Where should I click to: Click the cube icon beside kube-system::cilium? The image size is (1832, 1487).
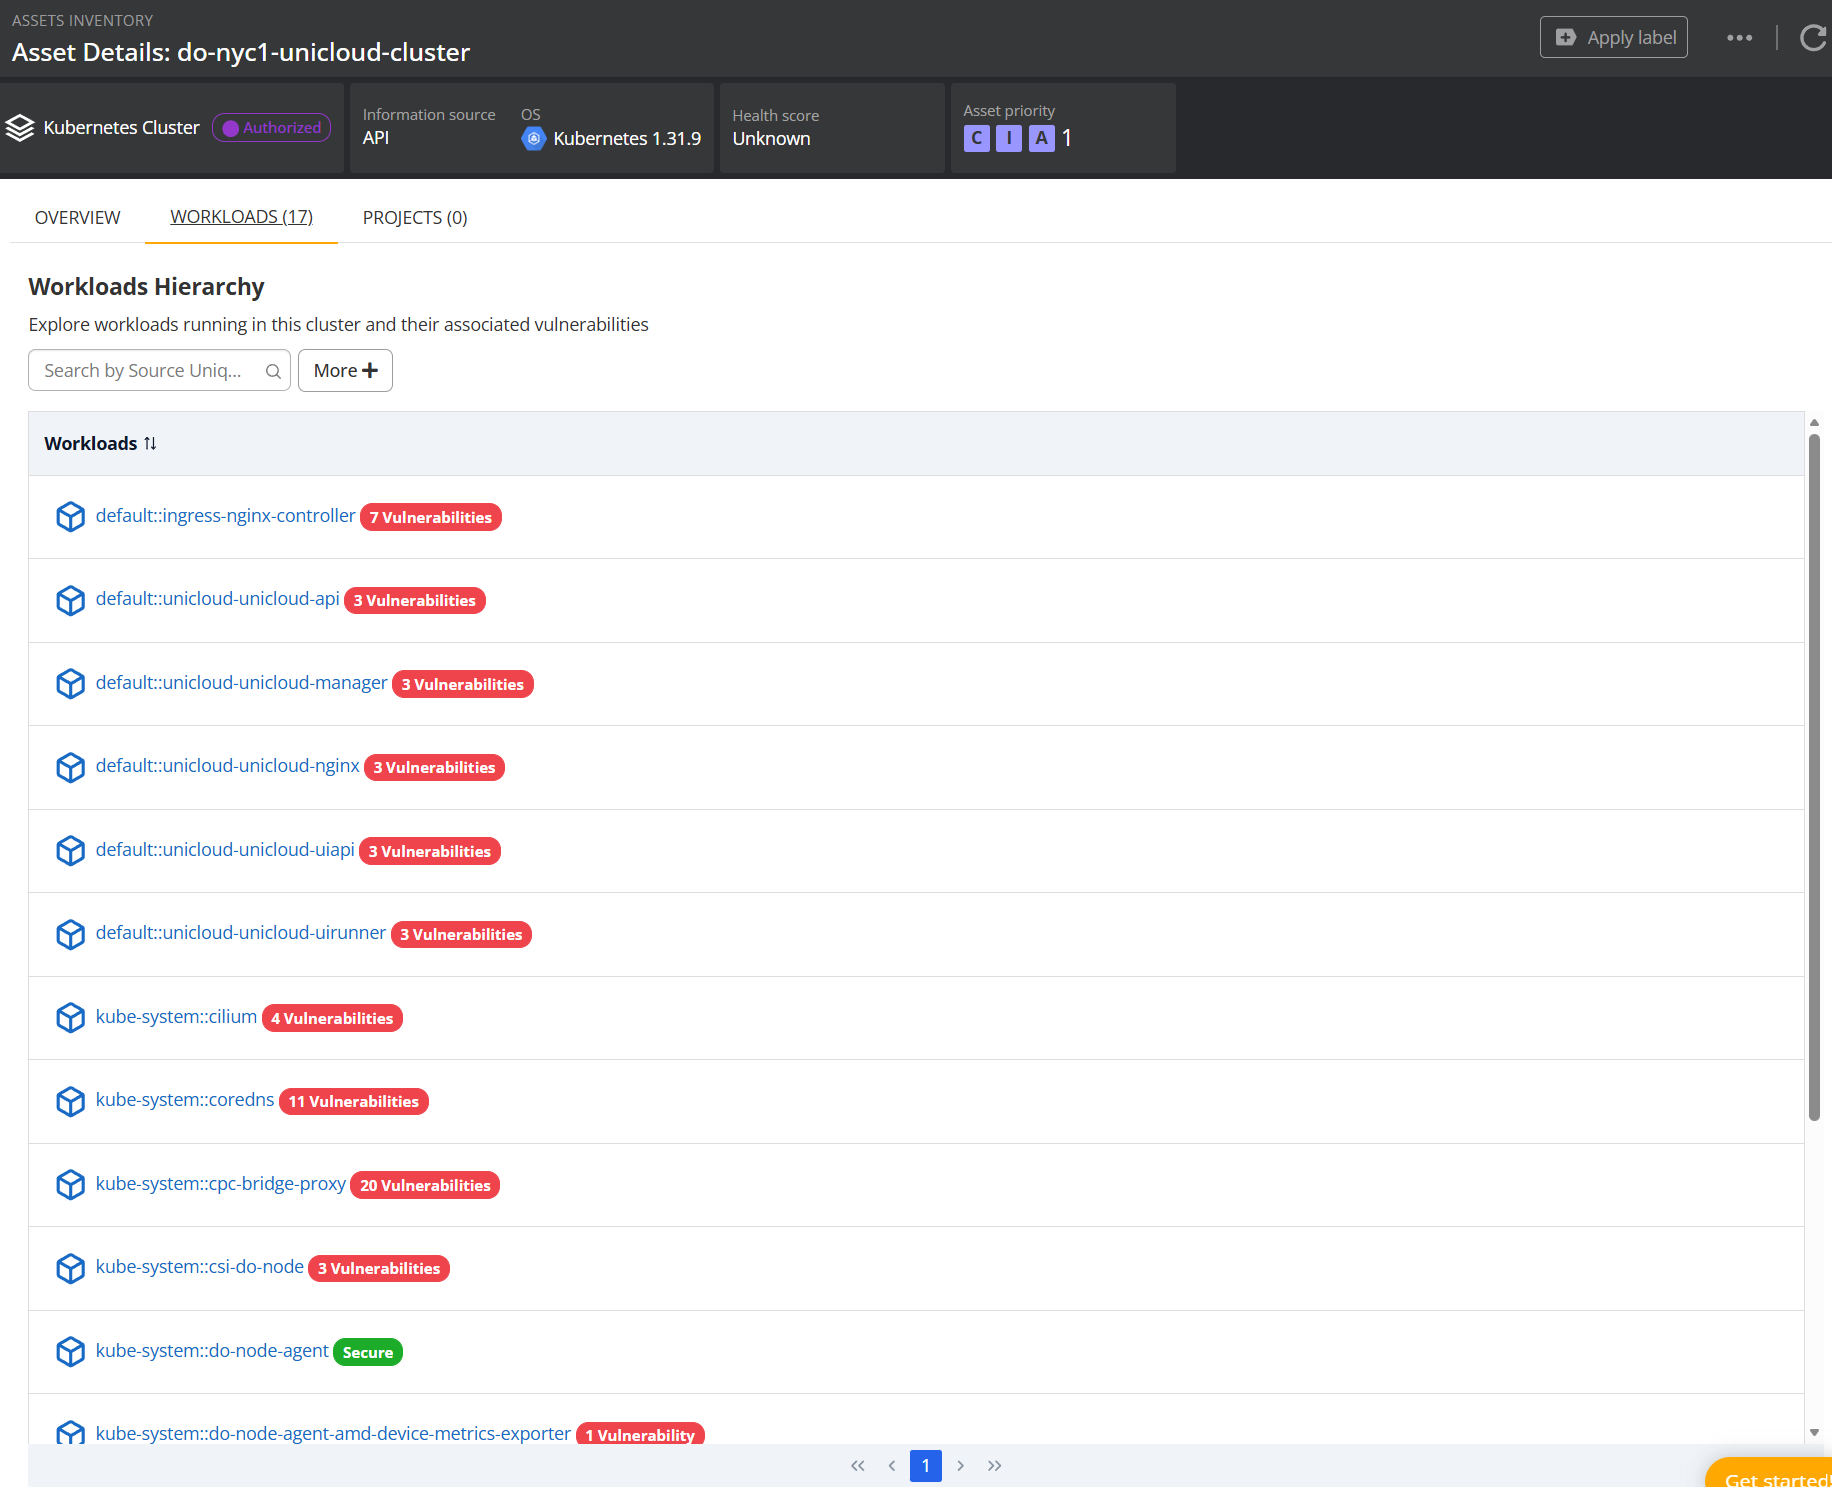(x=70, y=1018)
